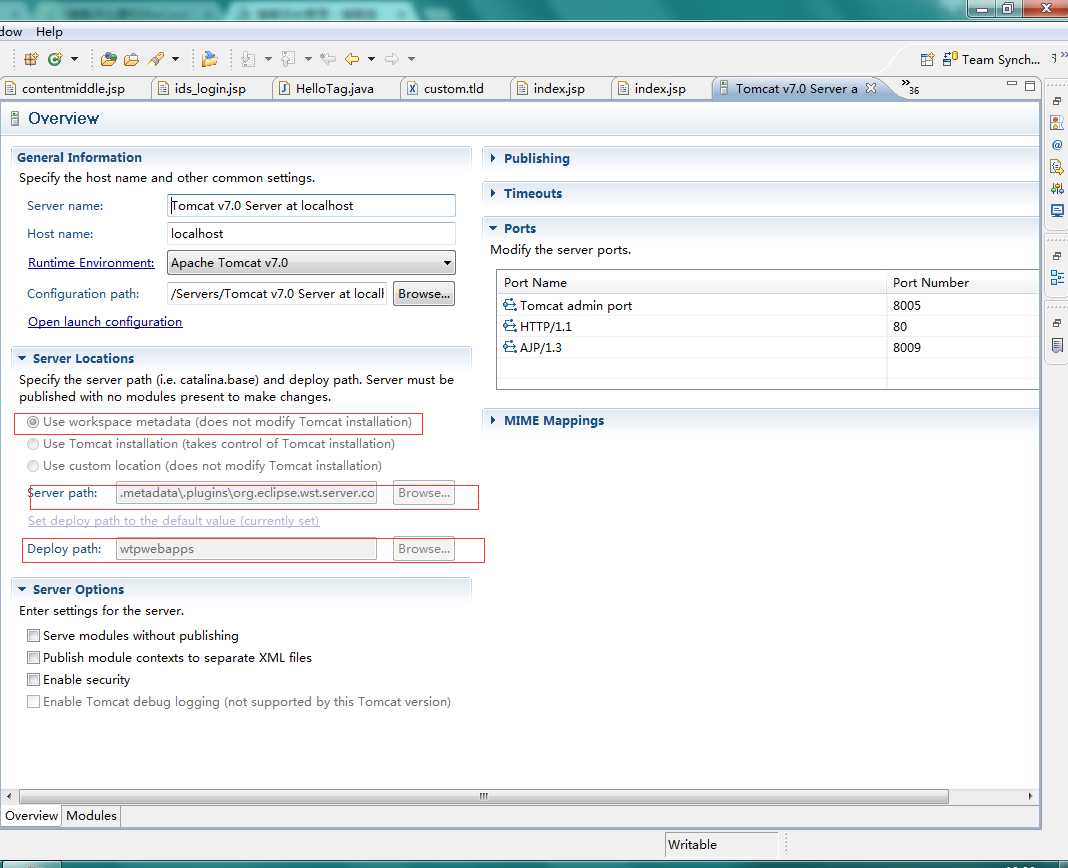Close the Tomcat v7.0 Server tab

pyautogui.click(x=870, y=88)
